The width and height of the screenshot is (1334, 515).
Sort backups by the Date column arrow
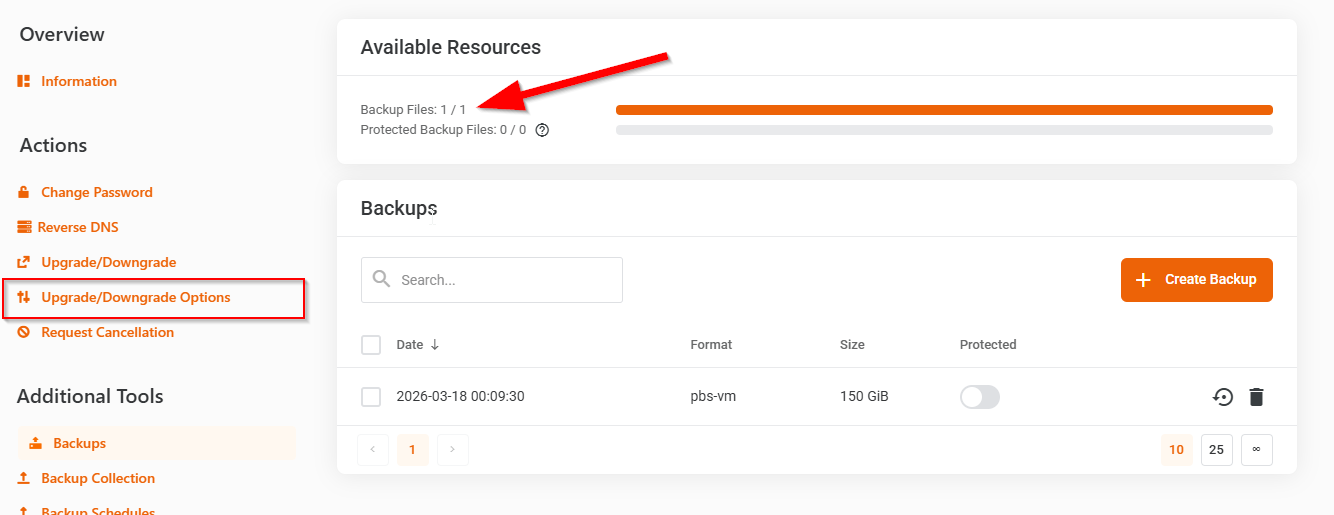(x=435, y=345)
